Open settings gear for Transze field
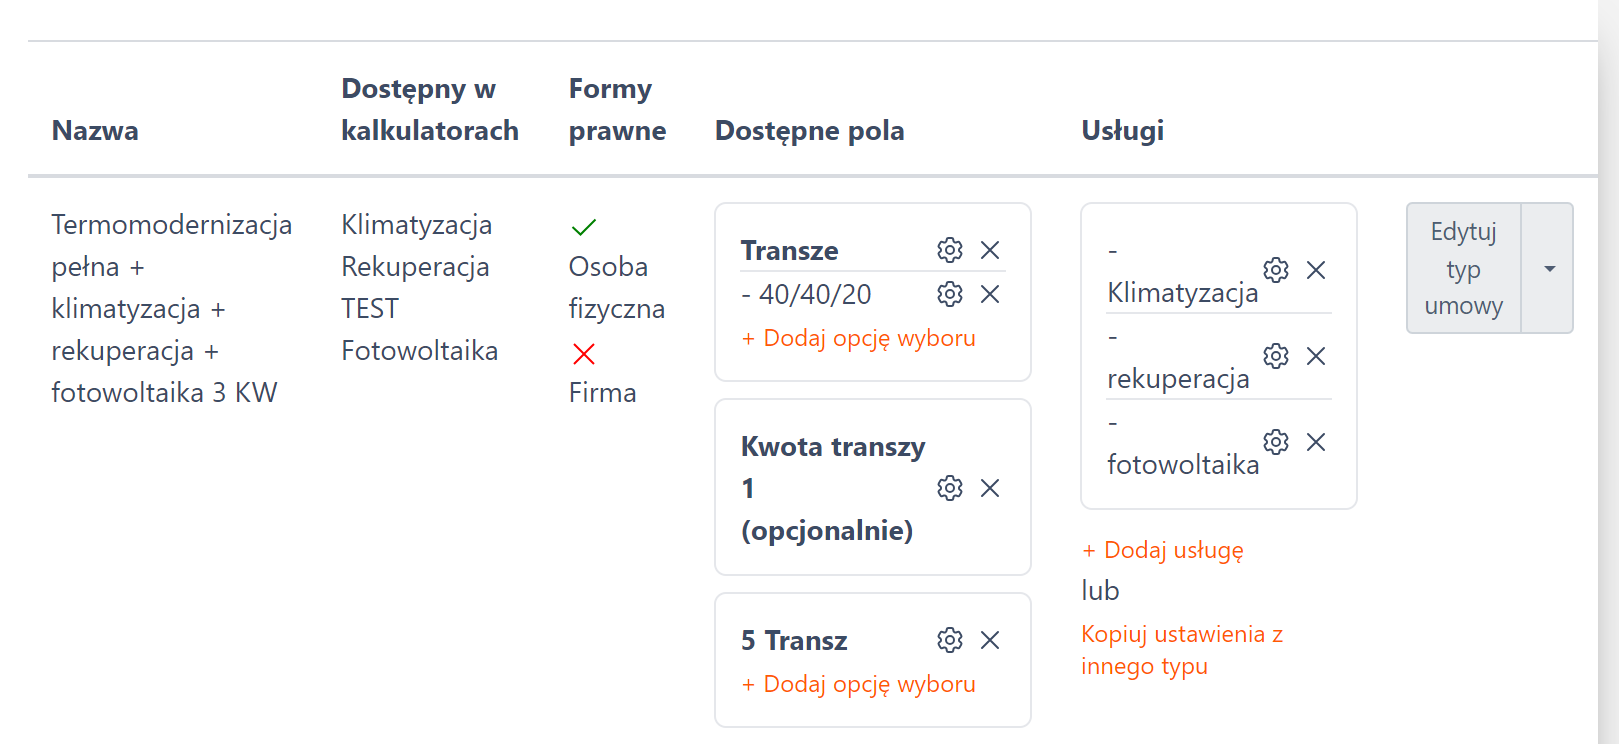The width and height of the screenshot is (1619, 744). pyautogui.click(x=950, y=250)
